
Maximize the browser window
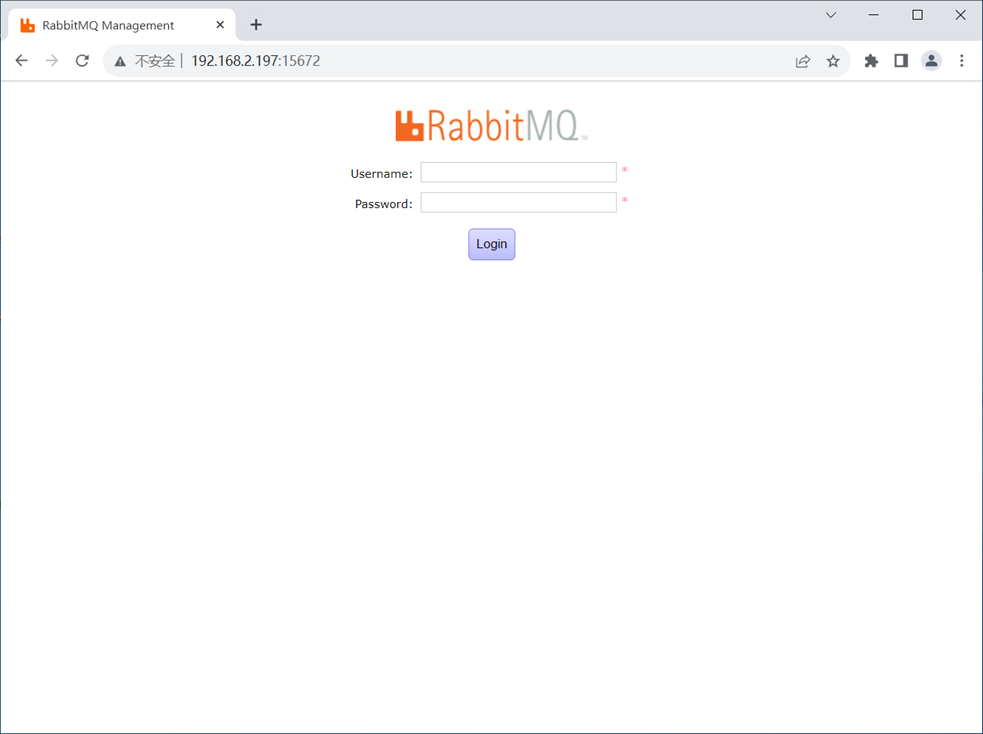click(x=917, y=15)
